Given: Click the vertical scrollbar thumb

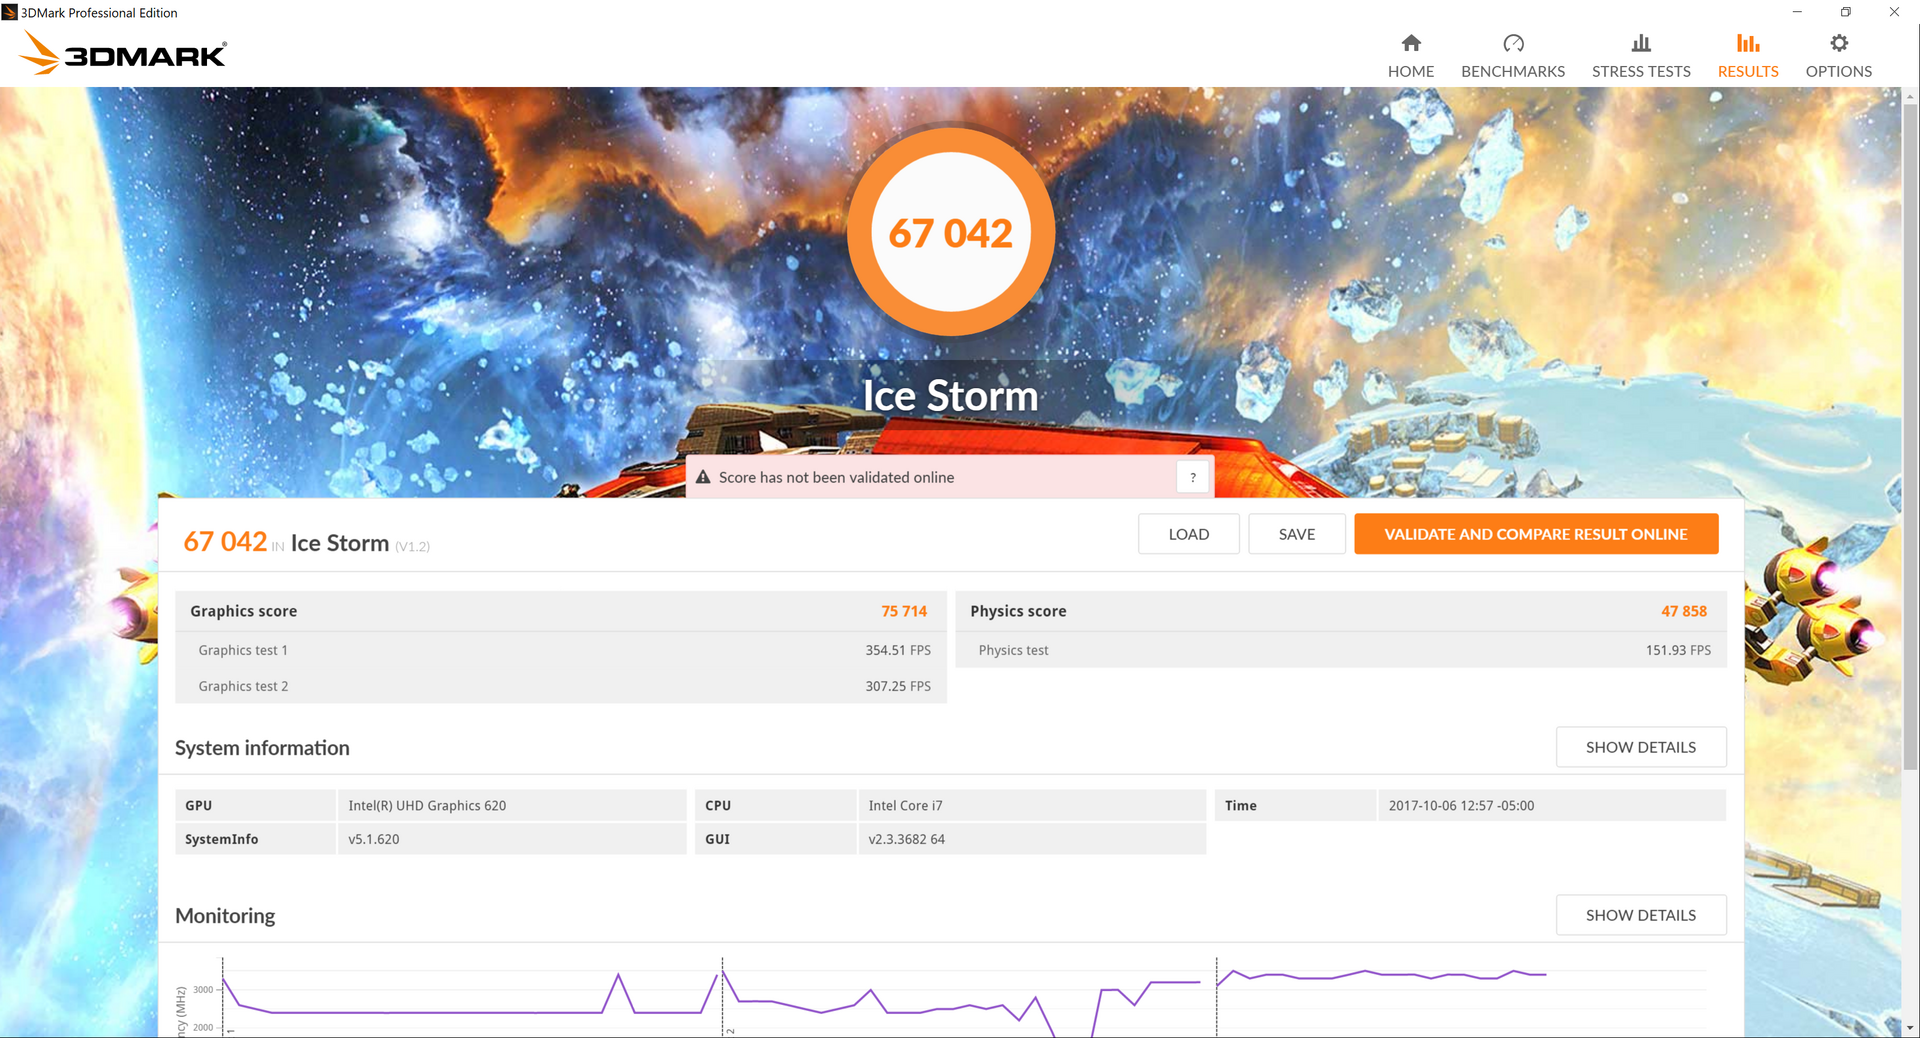Looking at the screenshot, I should (1910, 430).
